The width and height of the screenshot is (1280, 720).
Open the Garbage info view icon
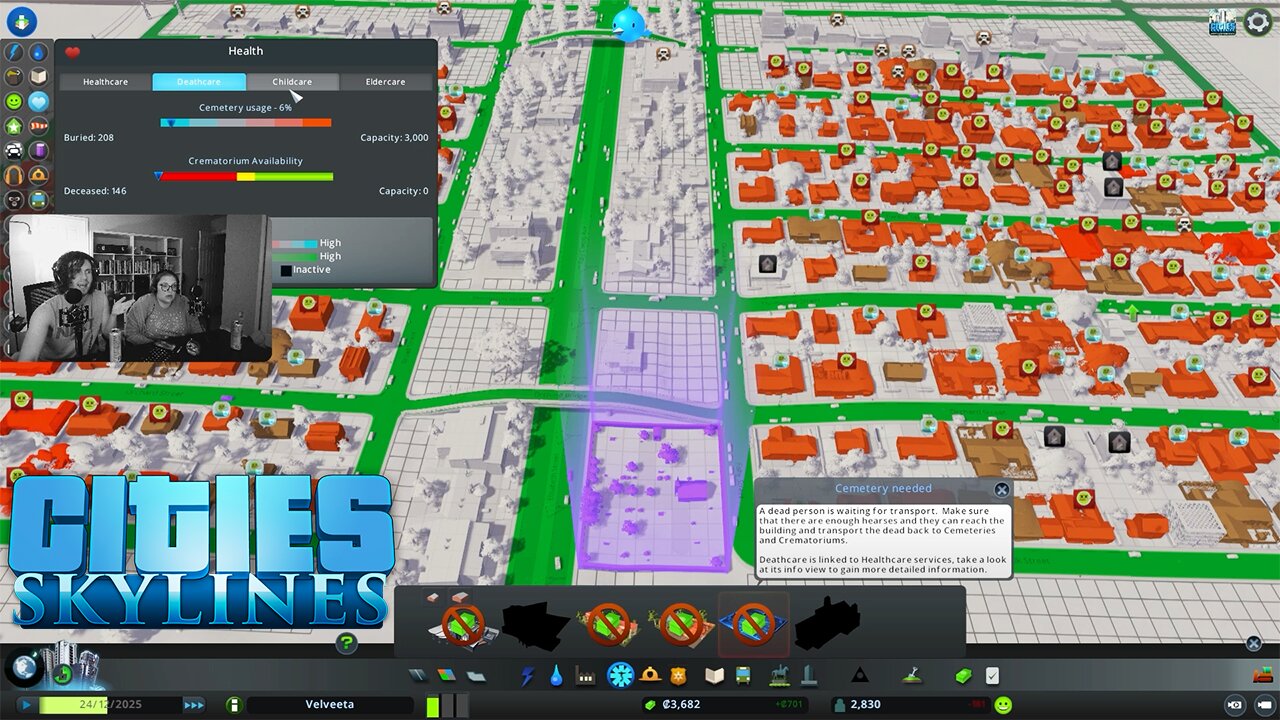(x=14, y=77)
